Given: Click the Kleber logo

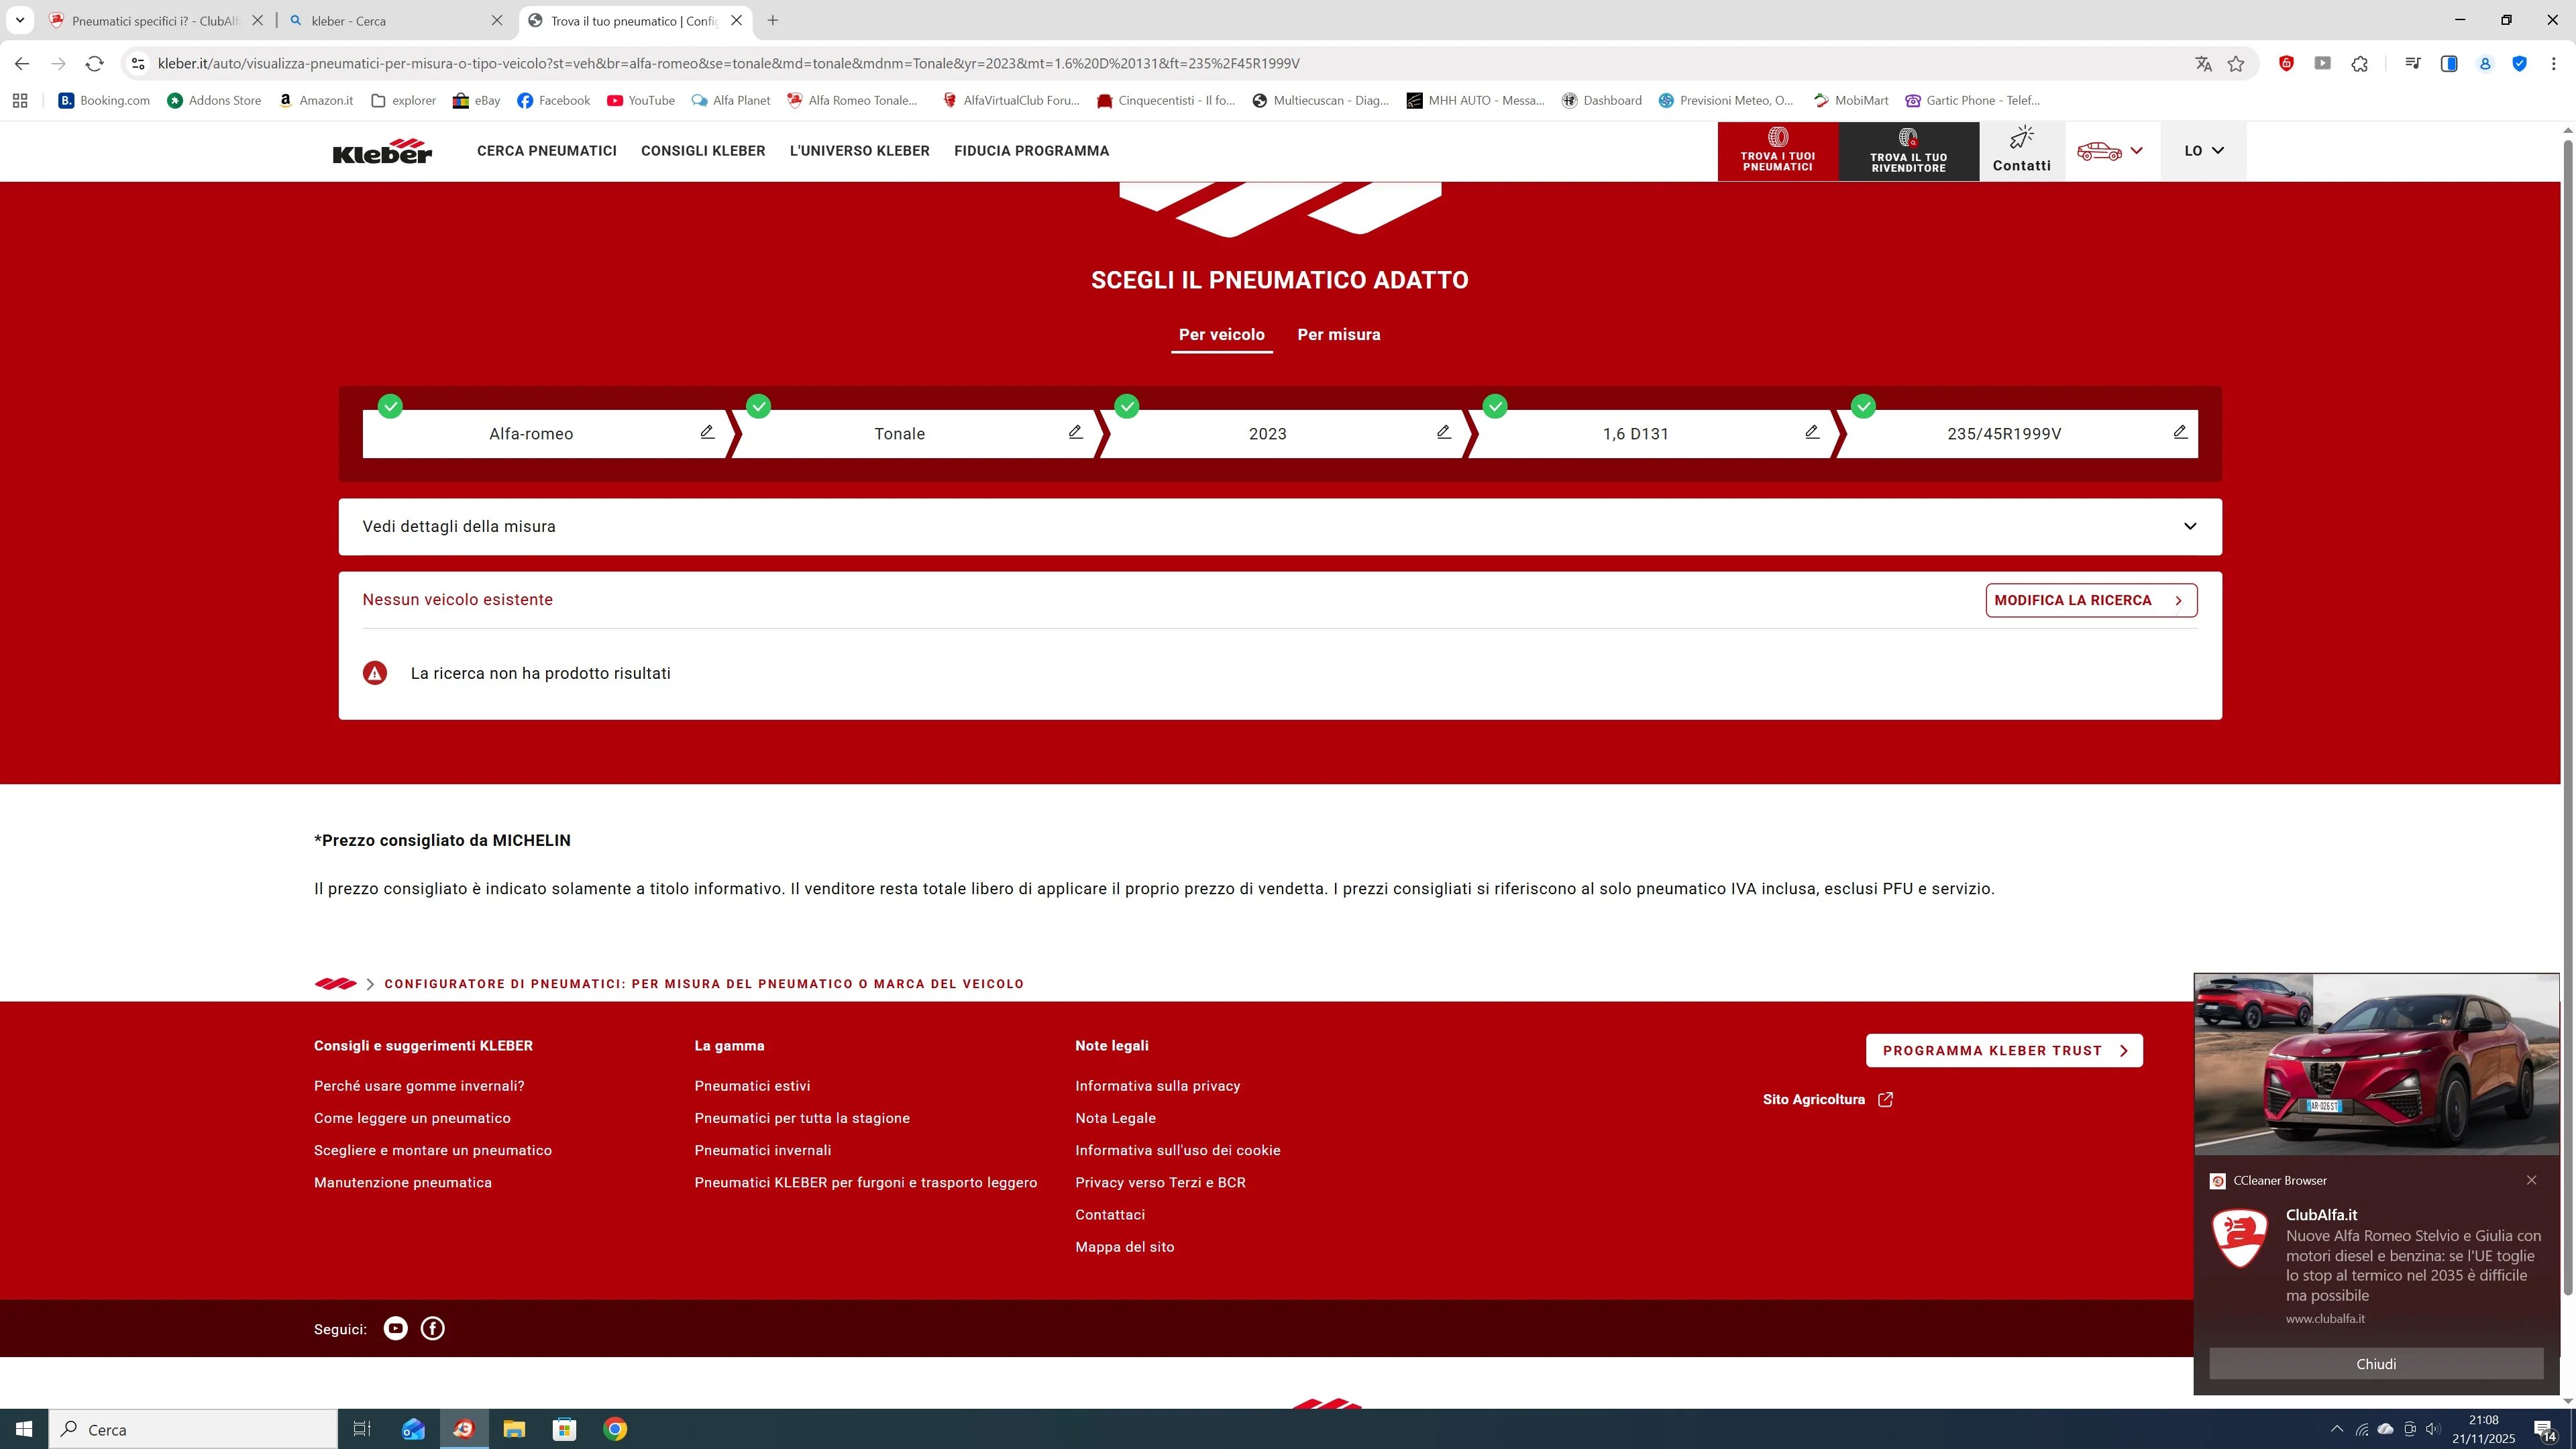Looking at the screenshot, I should (381, 151).
